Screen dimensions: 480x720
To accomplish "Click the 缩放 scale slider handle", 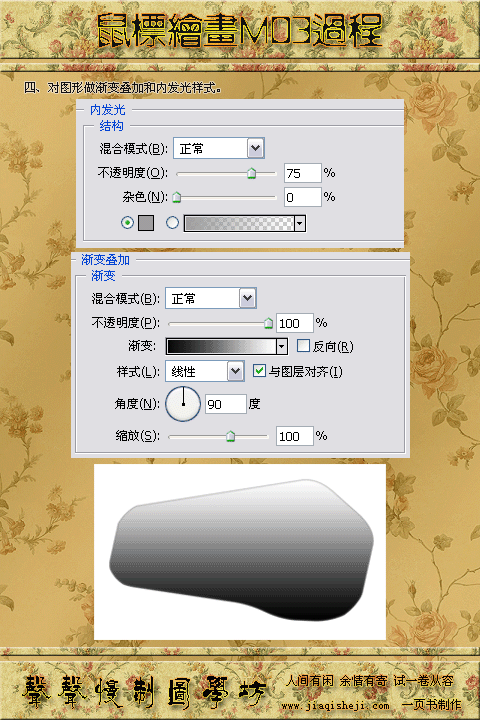I will pyautogui.click(x=231, y=436).
